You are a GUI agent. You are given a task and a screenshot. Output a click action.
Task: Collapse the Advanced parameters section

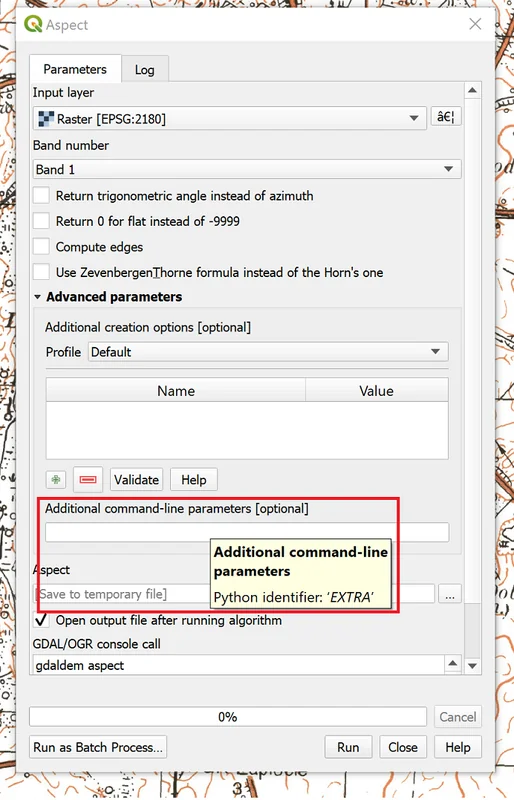[x=37, y=297]
